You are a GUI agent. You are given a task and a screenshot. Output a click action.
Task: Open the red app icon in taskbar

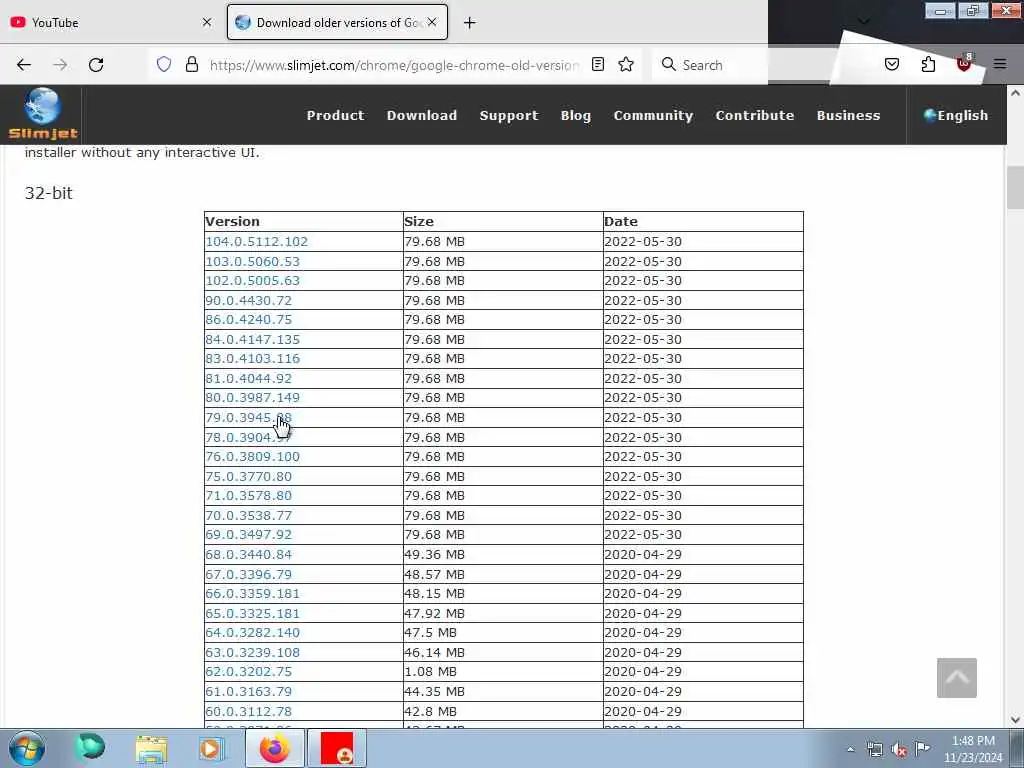337,748
